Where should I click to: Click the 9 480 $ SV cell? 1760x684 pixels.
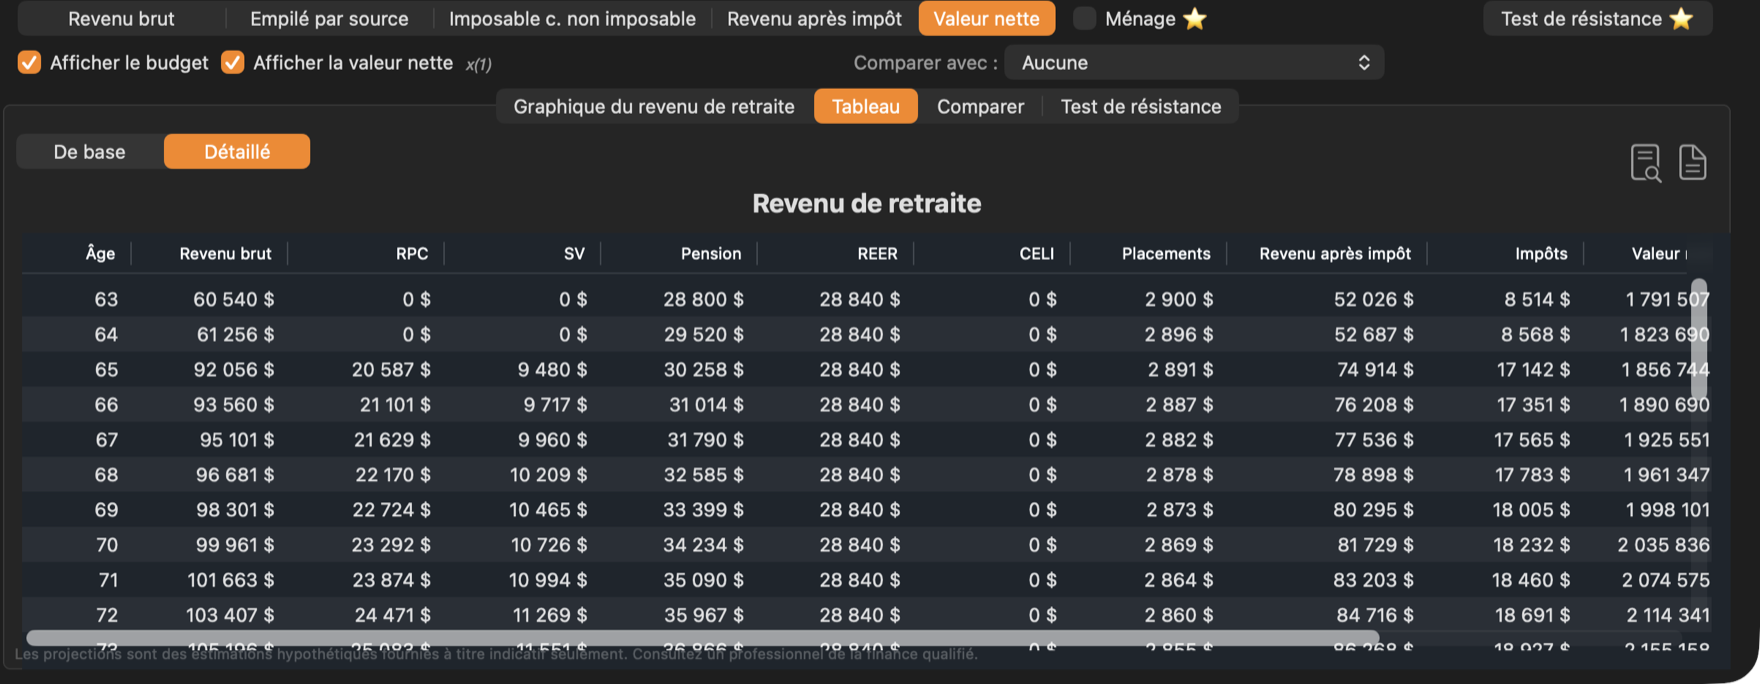coord(552,369)
